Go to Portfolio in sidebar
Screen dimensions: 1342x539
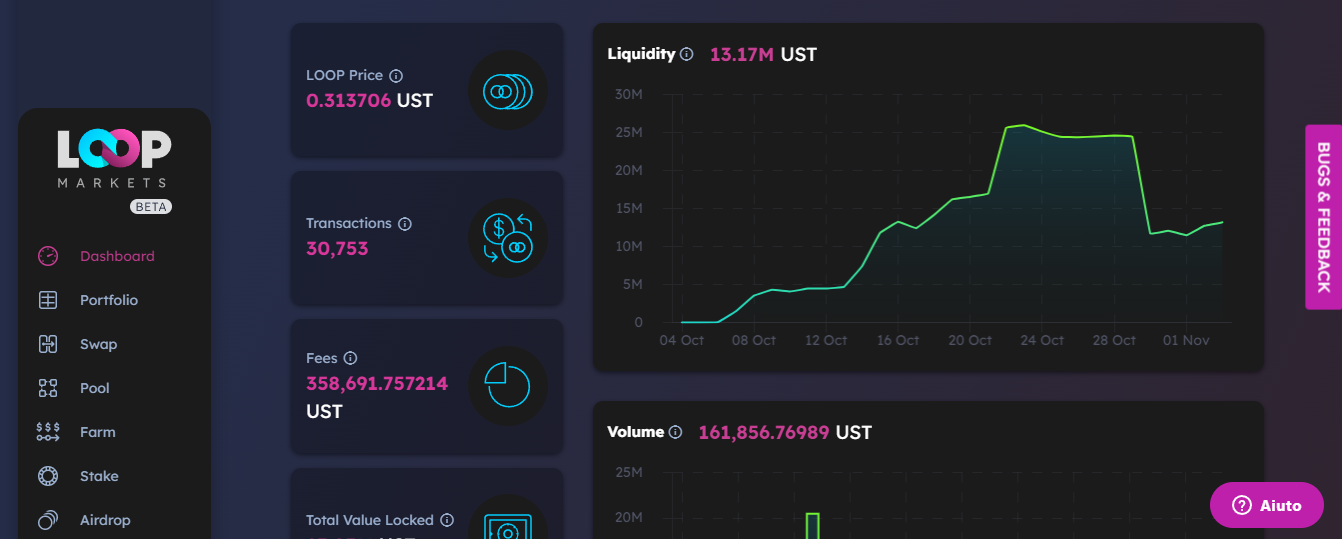109,300
